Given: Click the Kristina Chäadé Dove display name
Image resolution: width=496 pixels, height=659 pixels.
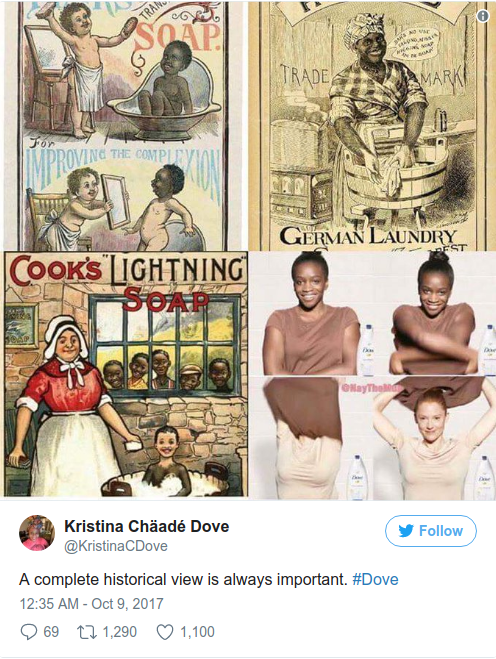Looking at the screenshot, I should [146, 526].
